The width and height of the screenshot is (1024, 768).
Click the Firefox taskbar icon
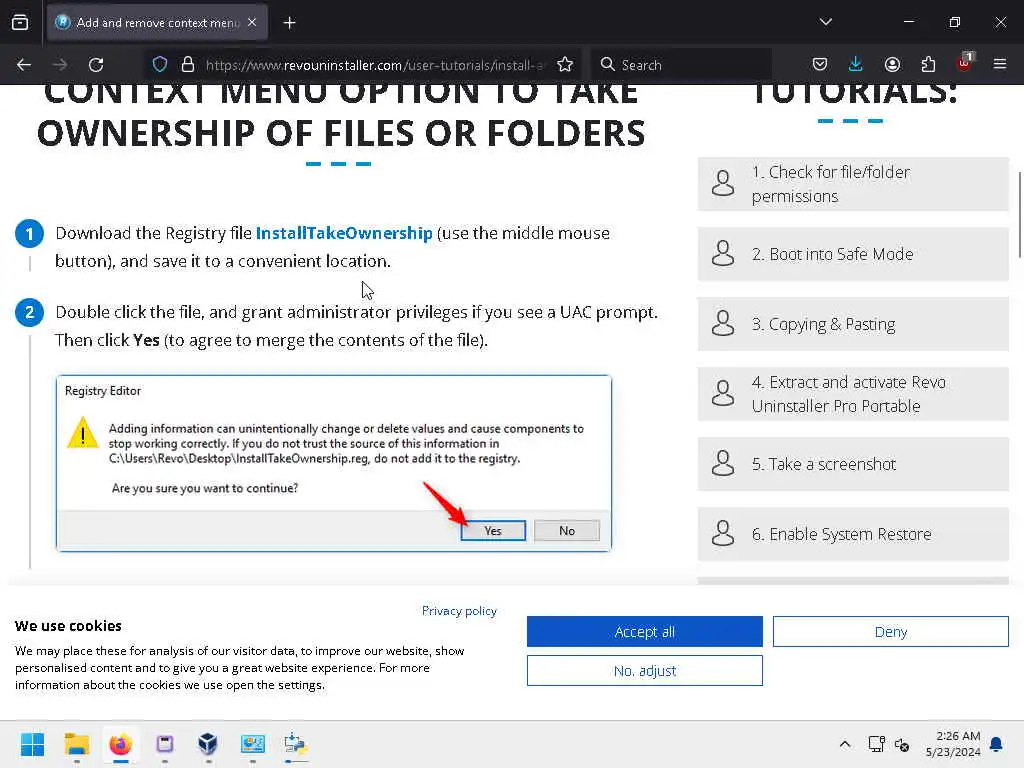(121, 744)
